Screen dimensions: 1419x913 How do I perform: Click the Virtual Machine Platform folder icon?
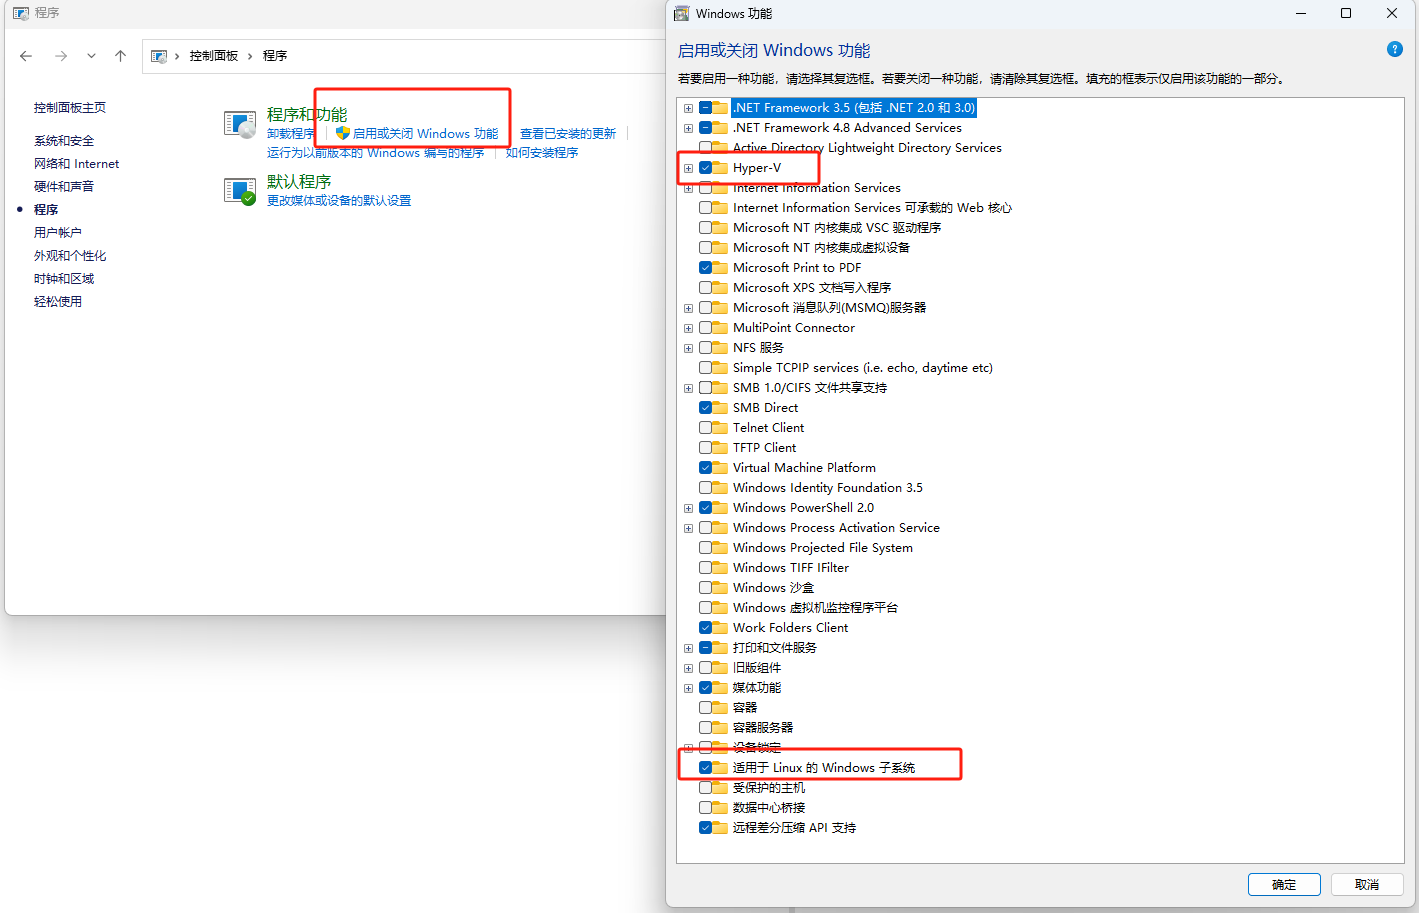point(720,467)
